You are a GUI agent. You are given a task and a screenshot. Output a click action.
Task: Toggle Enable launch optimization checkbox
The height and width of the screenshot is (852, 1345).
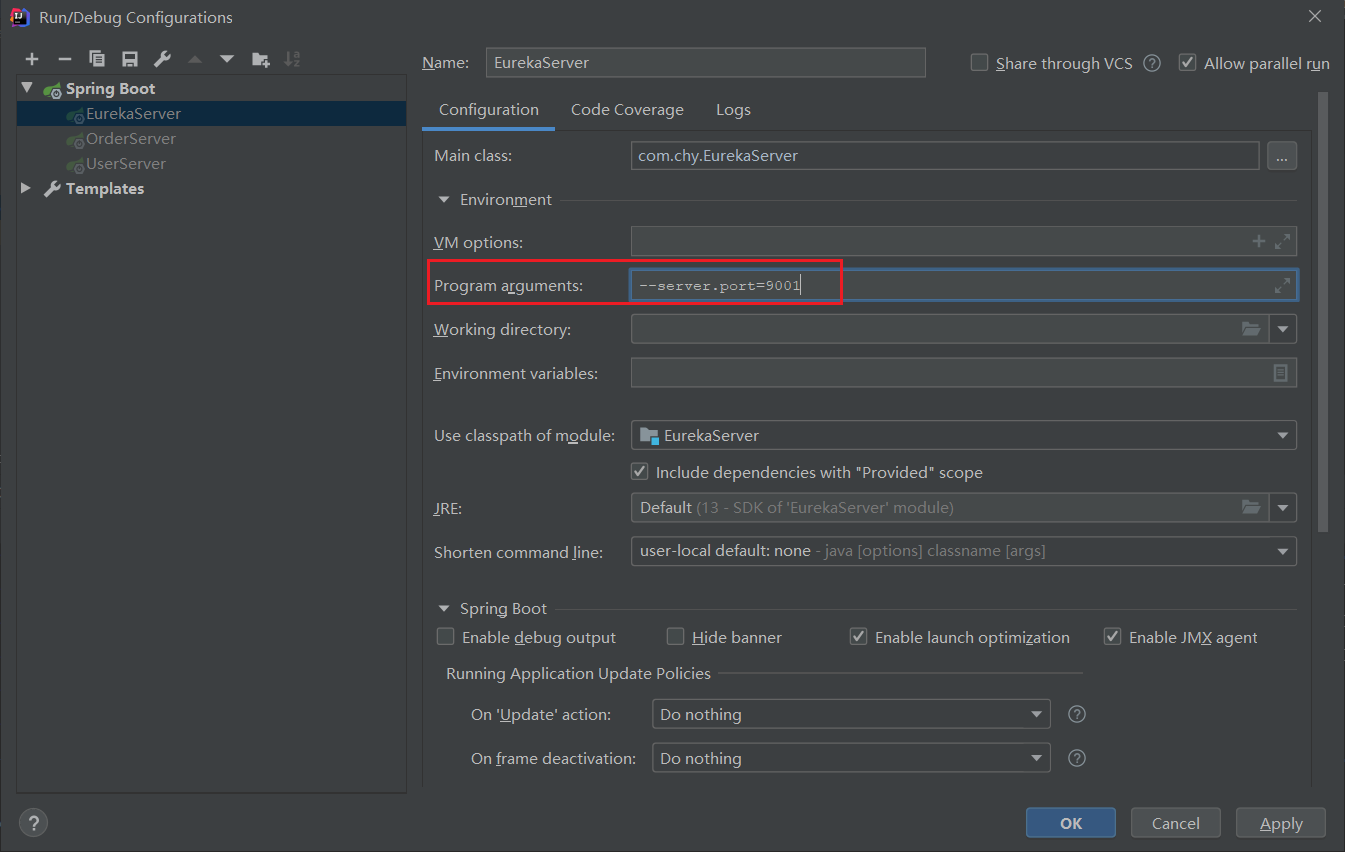858,637
